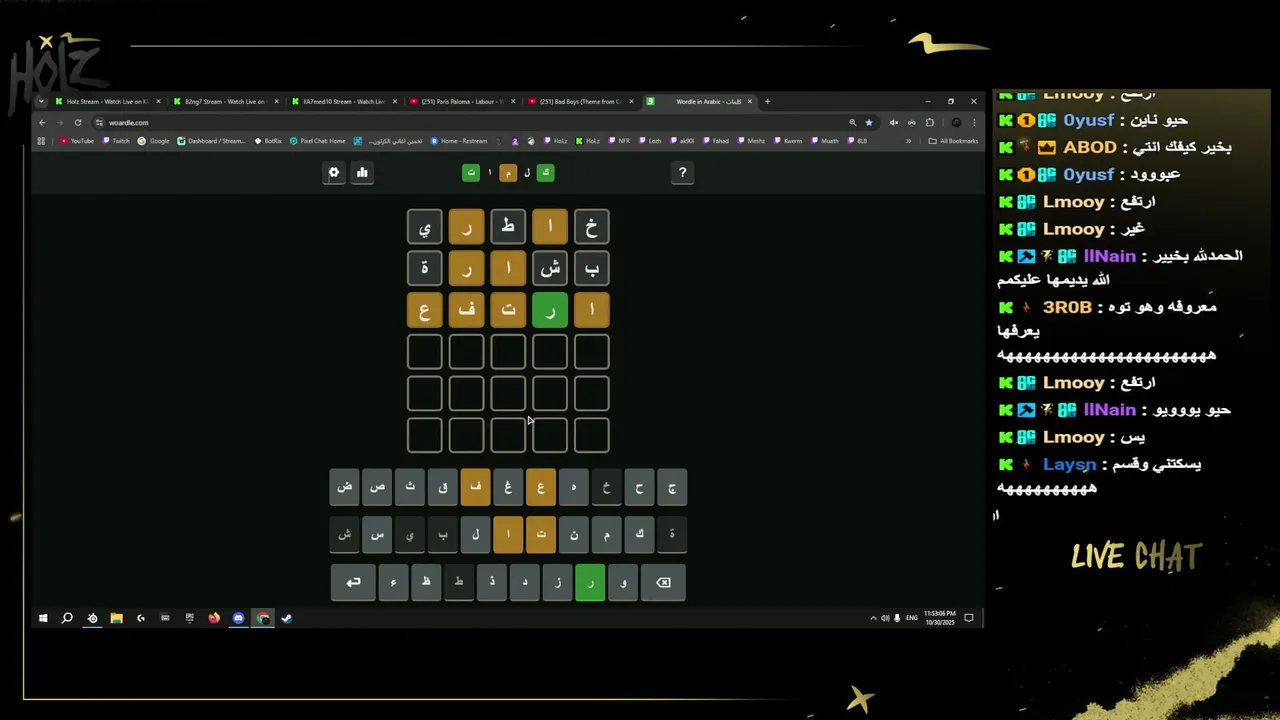Hit the on-screen Enter return key
Screen dimensions: 1280x720
(x=353, y=582)
